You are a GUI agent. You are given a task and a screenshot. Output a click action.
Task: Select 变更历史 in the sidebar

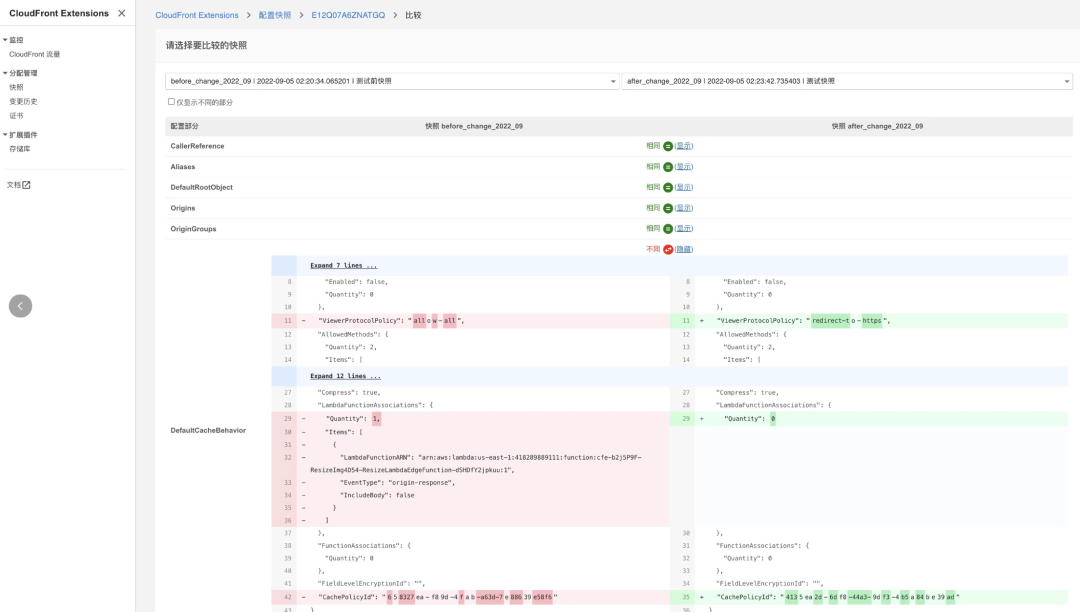click(25, 100)
